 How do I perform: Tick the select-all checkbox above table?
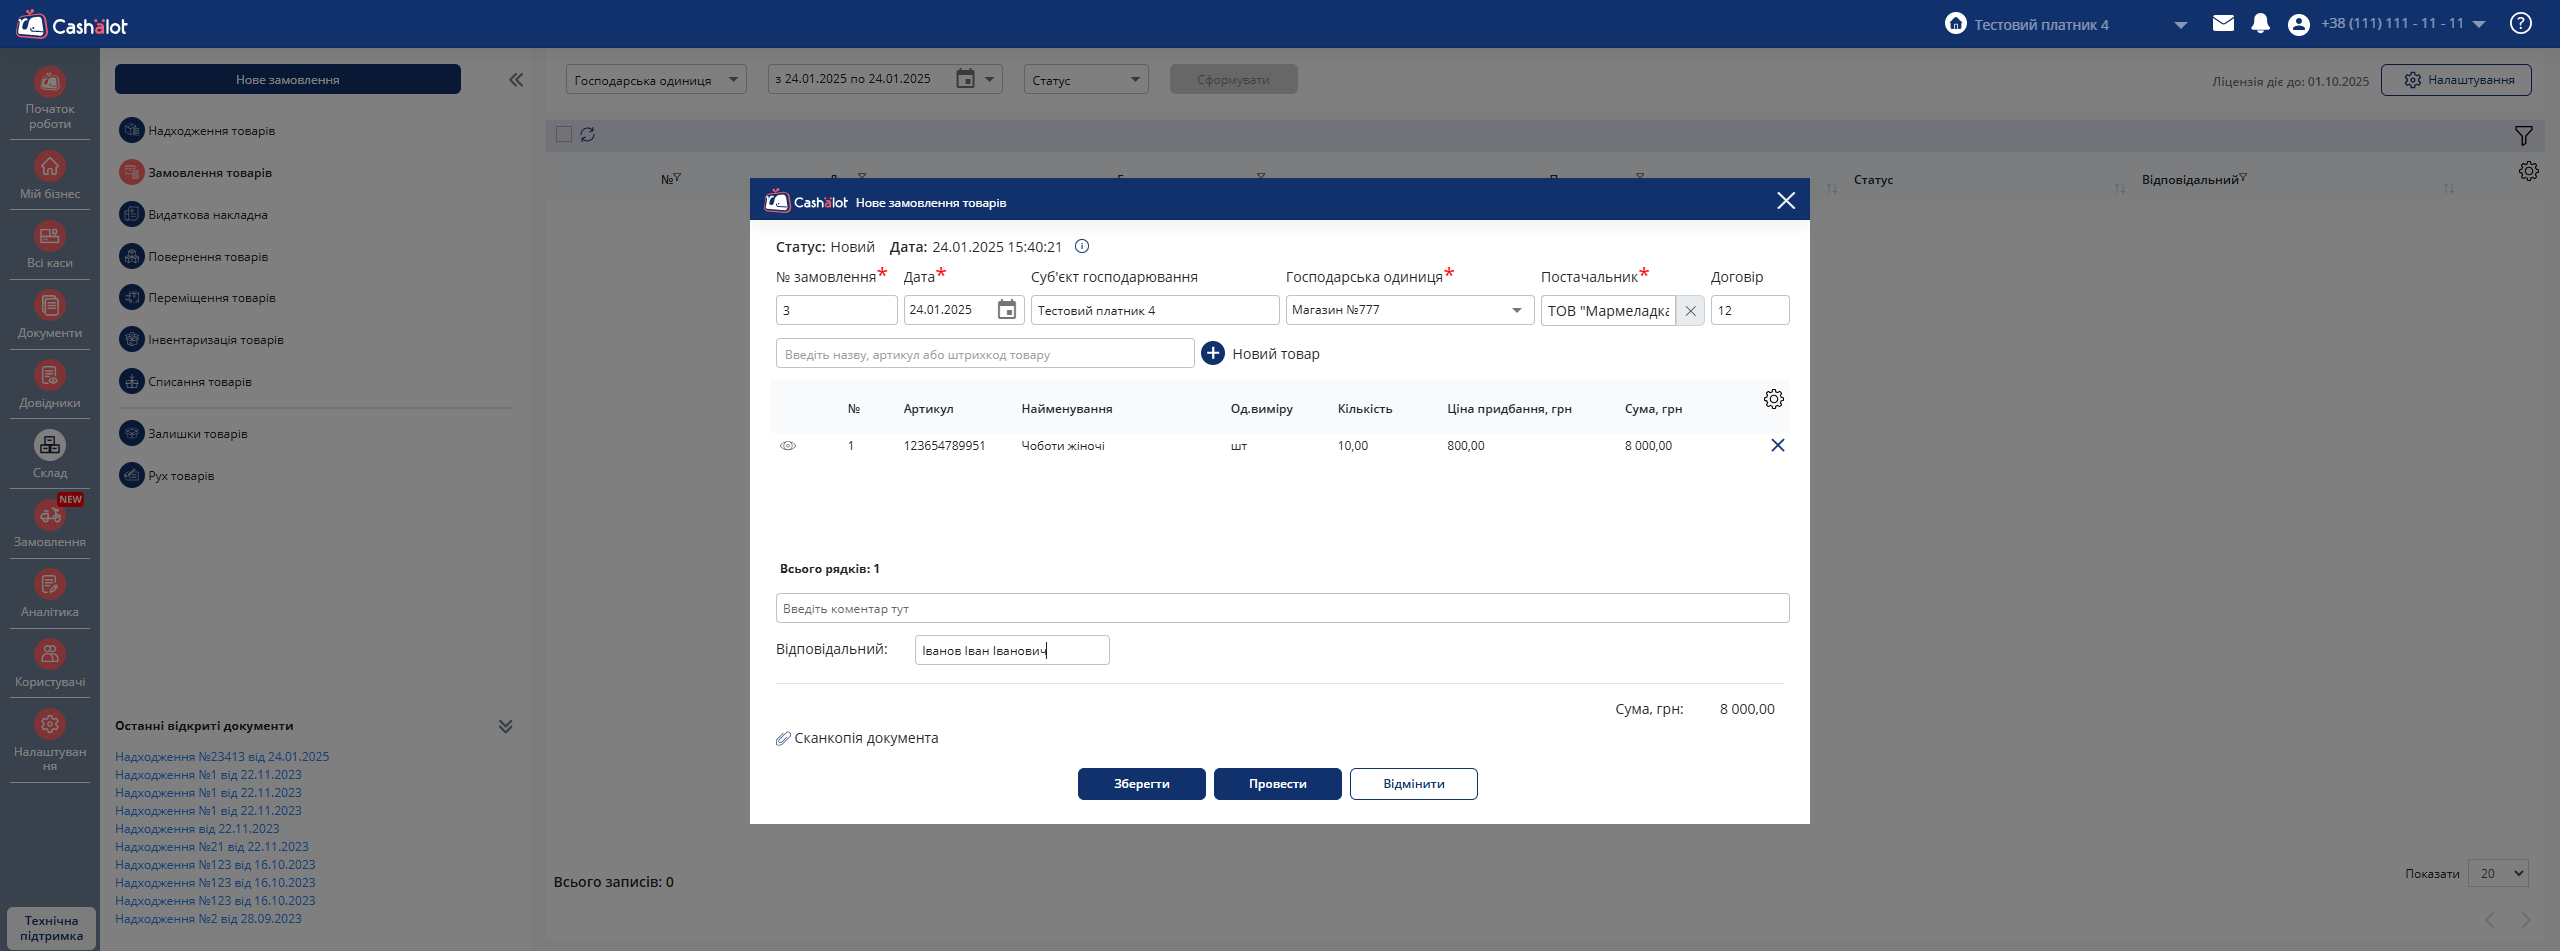[564, 134]
